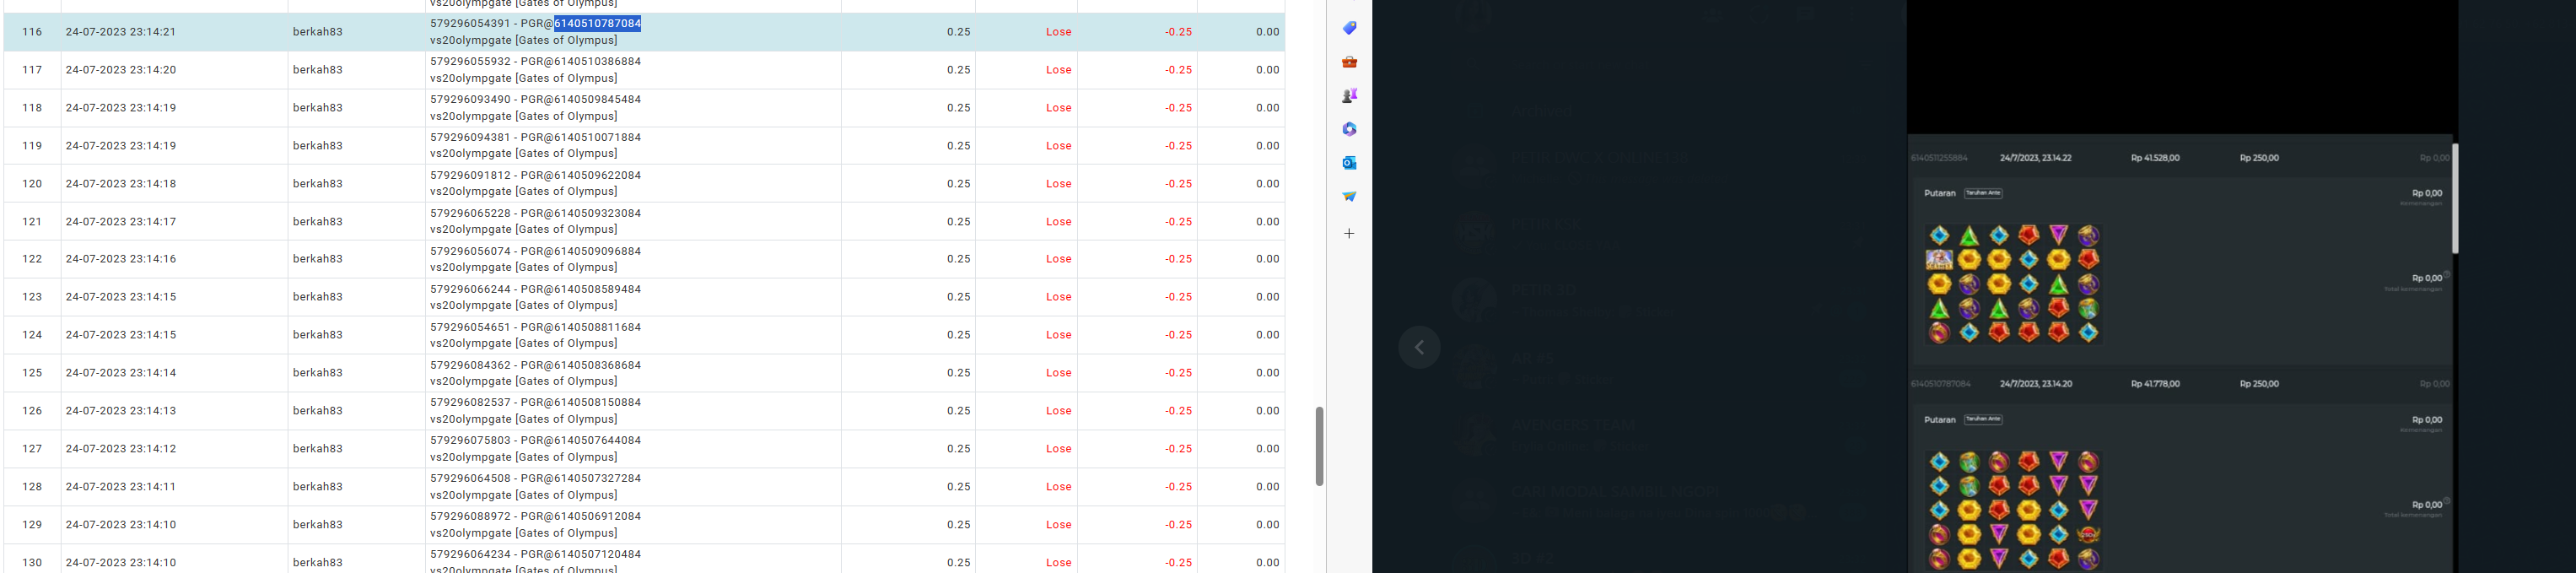
Task: Click the game history panel scrollbar thumb
Action: point(2454,198)
